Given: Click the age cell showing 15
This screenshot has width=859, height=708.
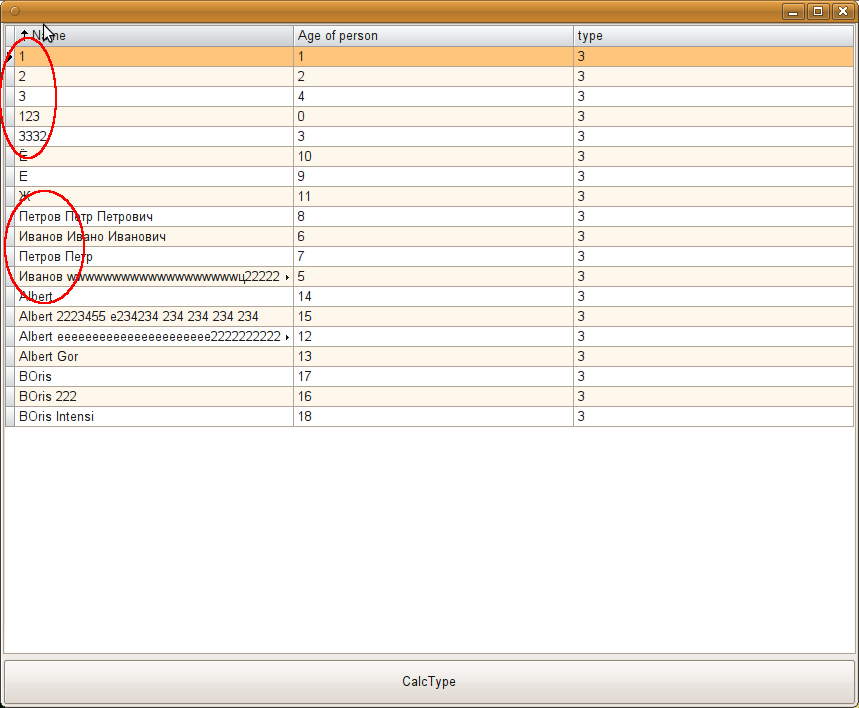Looking at the screenshot, I should [x=432, y=317].
